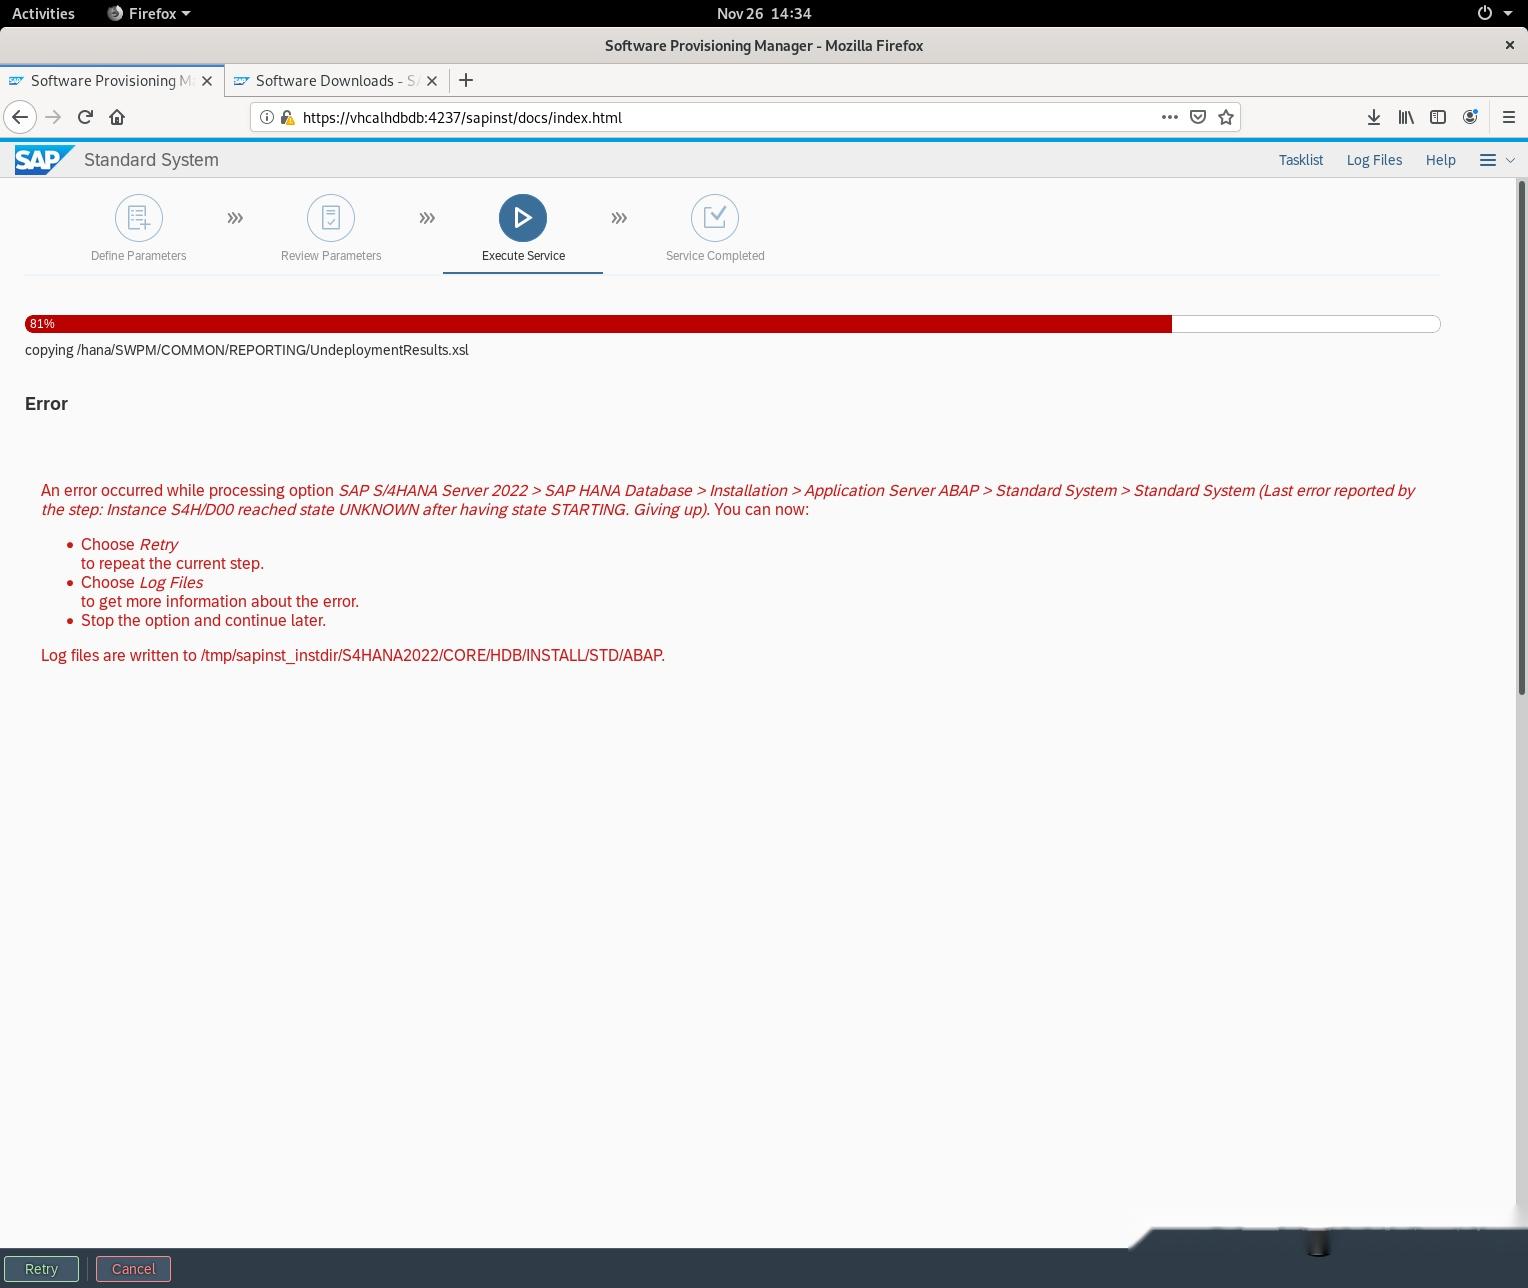Close the Firefox window
This screenshot has width=1528, height=1288.
click(x=1509, y=45)
